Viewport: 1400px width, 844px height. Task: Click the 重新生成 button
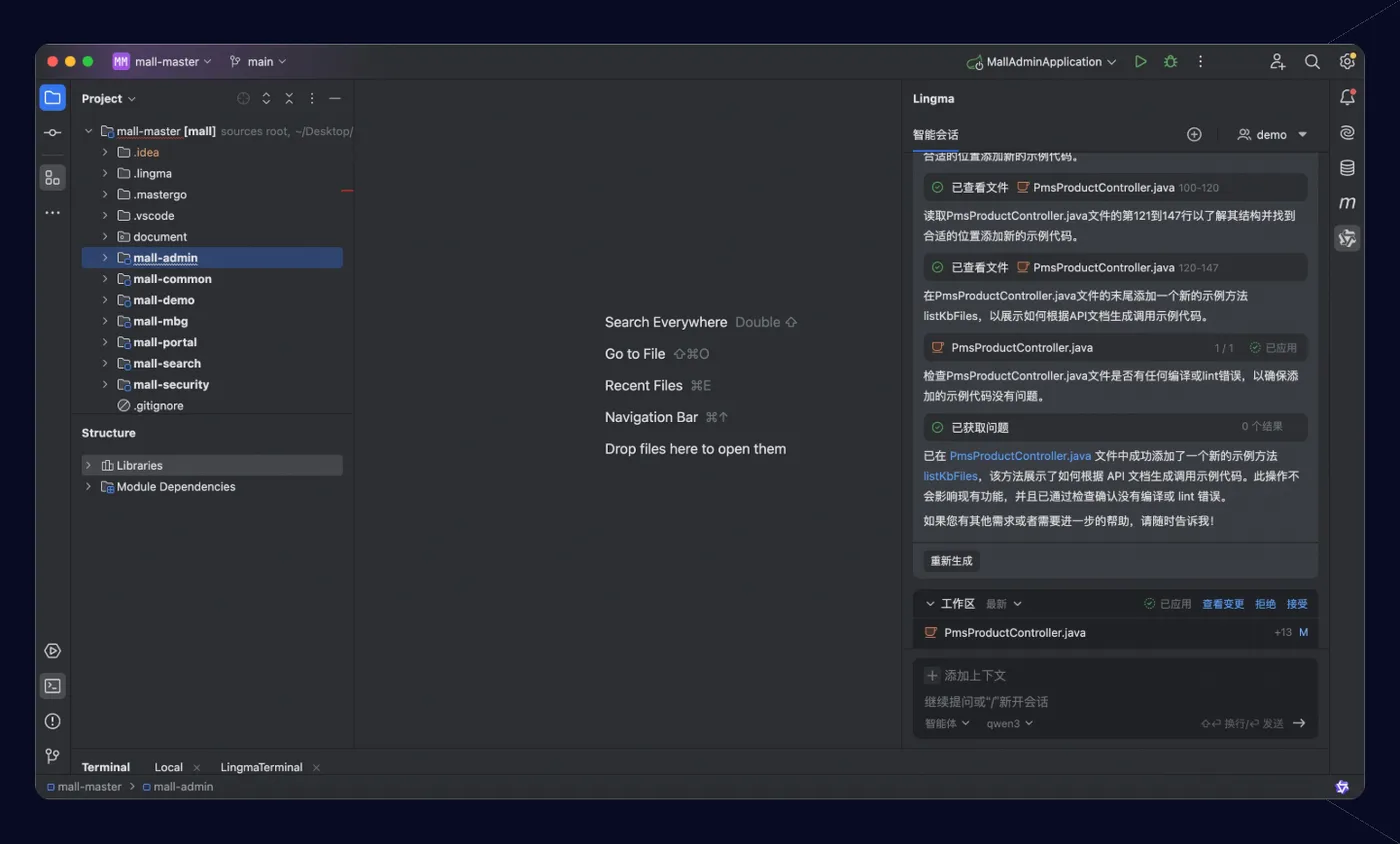951,561
